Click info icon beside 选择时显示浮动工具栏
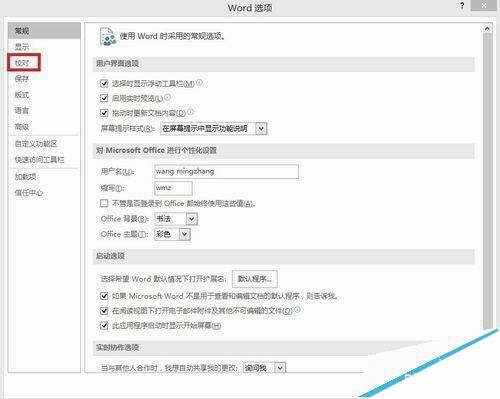The height and width of the screenshot is (399, 500). (x=199, y=82)
